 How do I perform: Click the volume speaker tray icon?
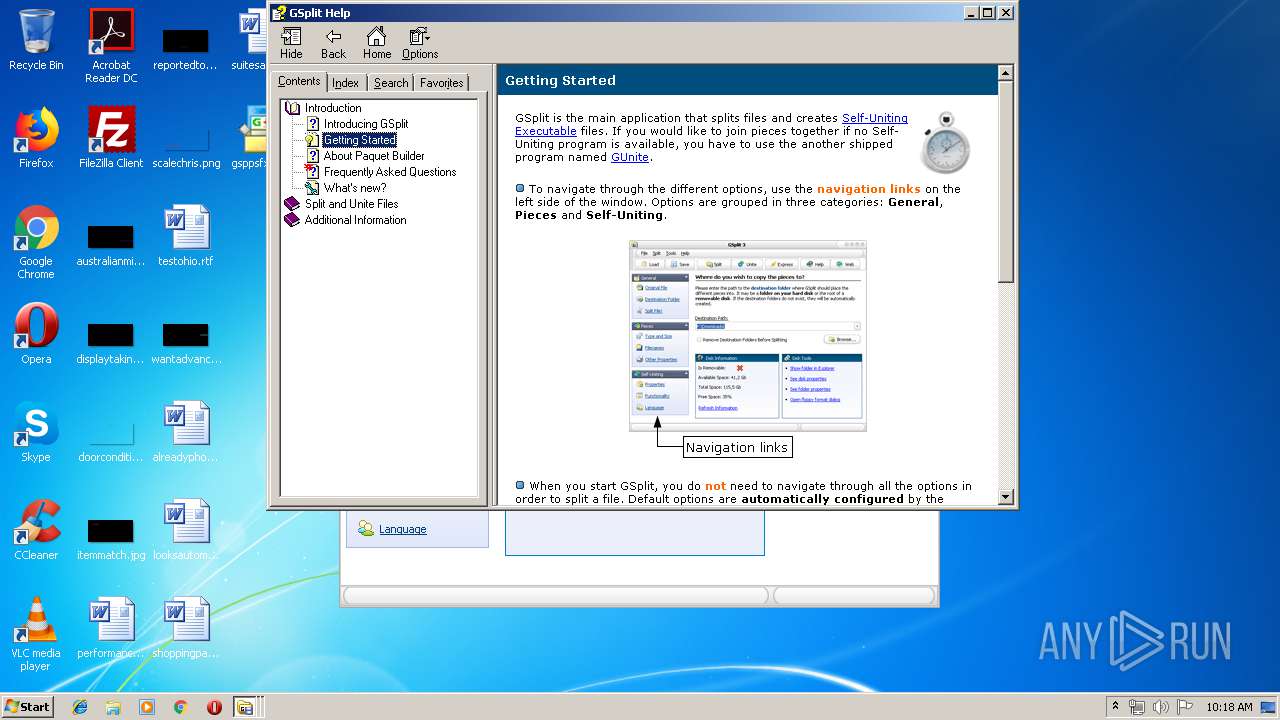[x=1161, y=707]
